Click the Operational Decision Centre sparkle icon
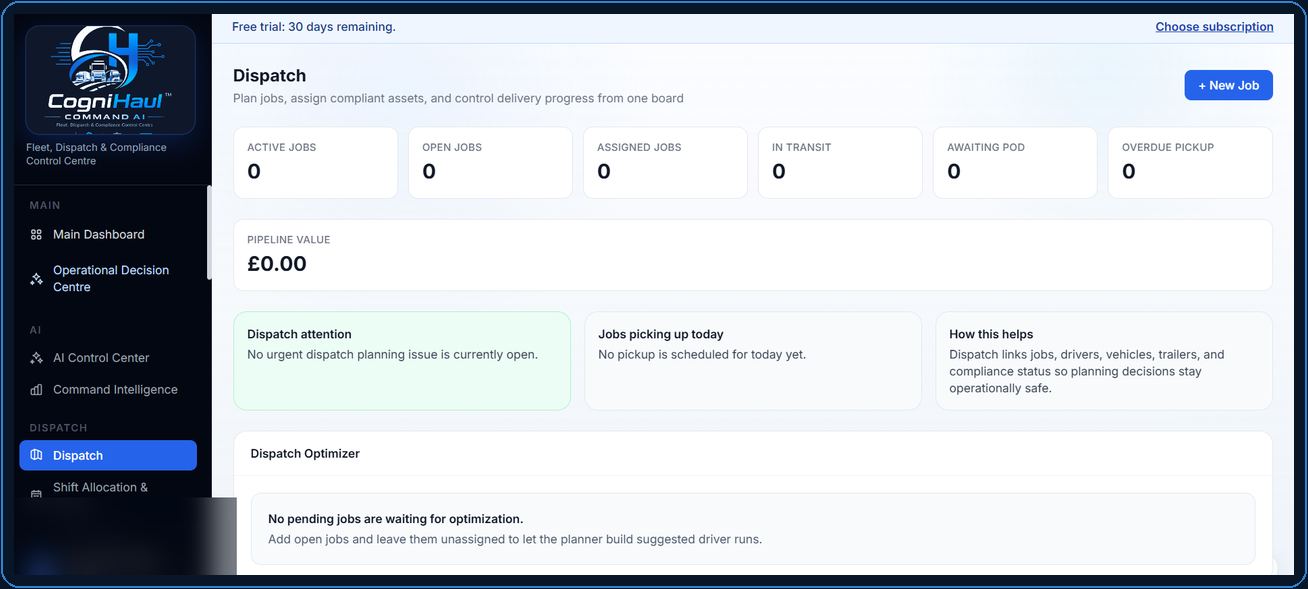The height and width of the screenshot is (589, 1308). click(x=37, y=279)
